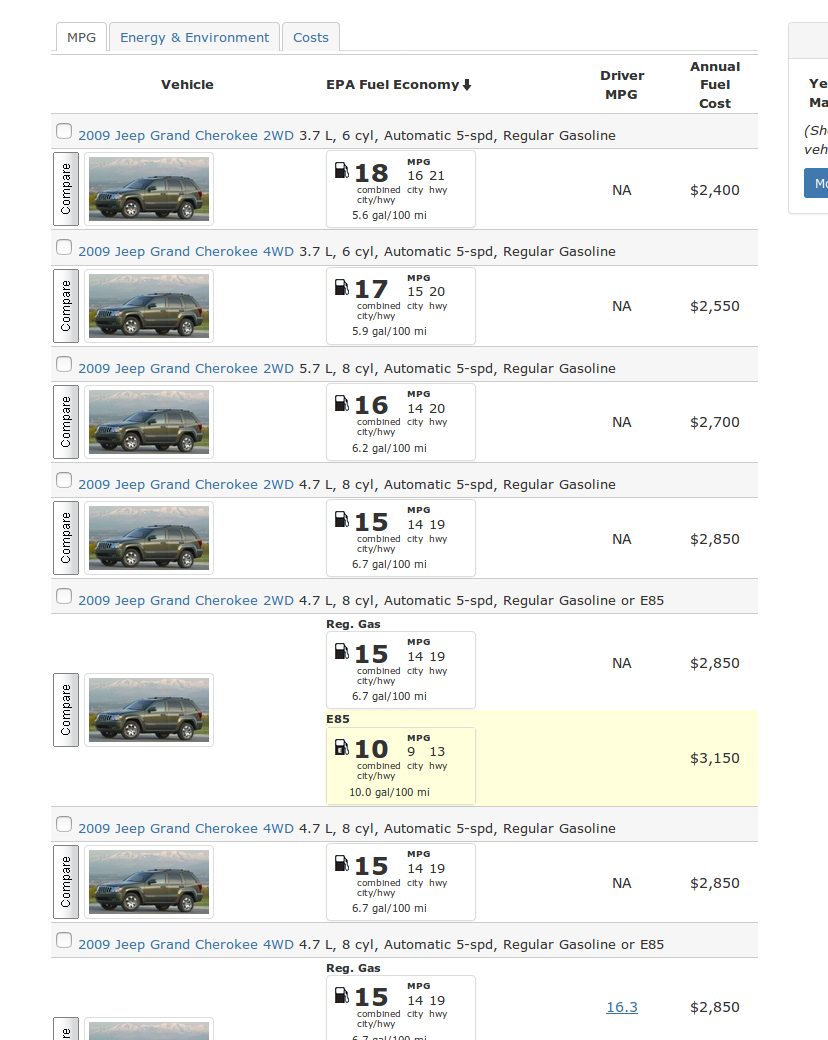Open the 2009 Jeep Grand Cherokee 2WD 3.7 L link

(x=186, y=135)
